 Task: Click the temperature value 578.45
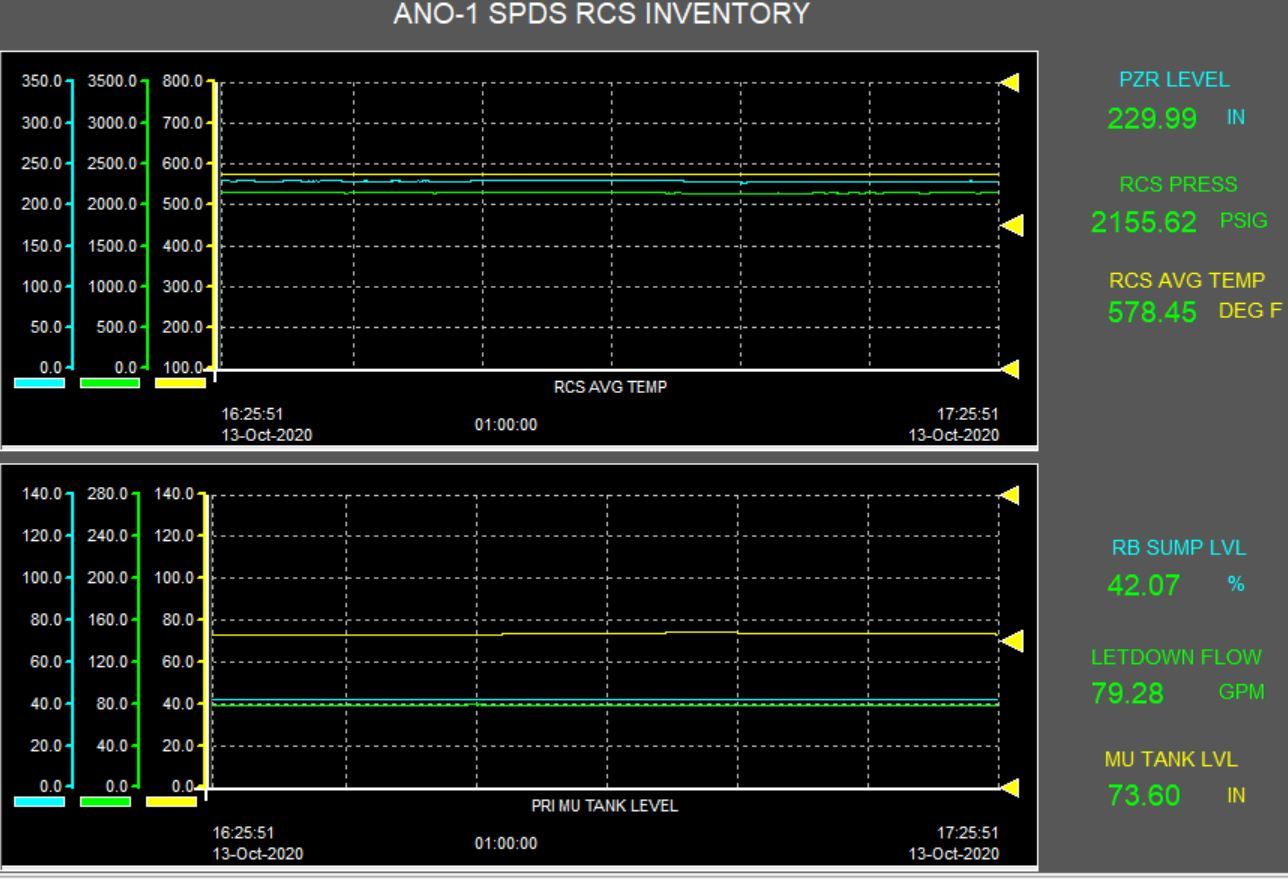pyautogui.click(x=1152, y=313)
